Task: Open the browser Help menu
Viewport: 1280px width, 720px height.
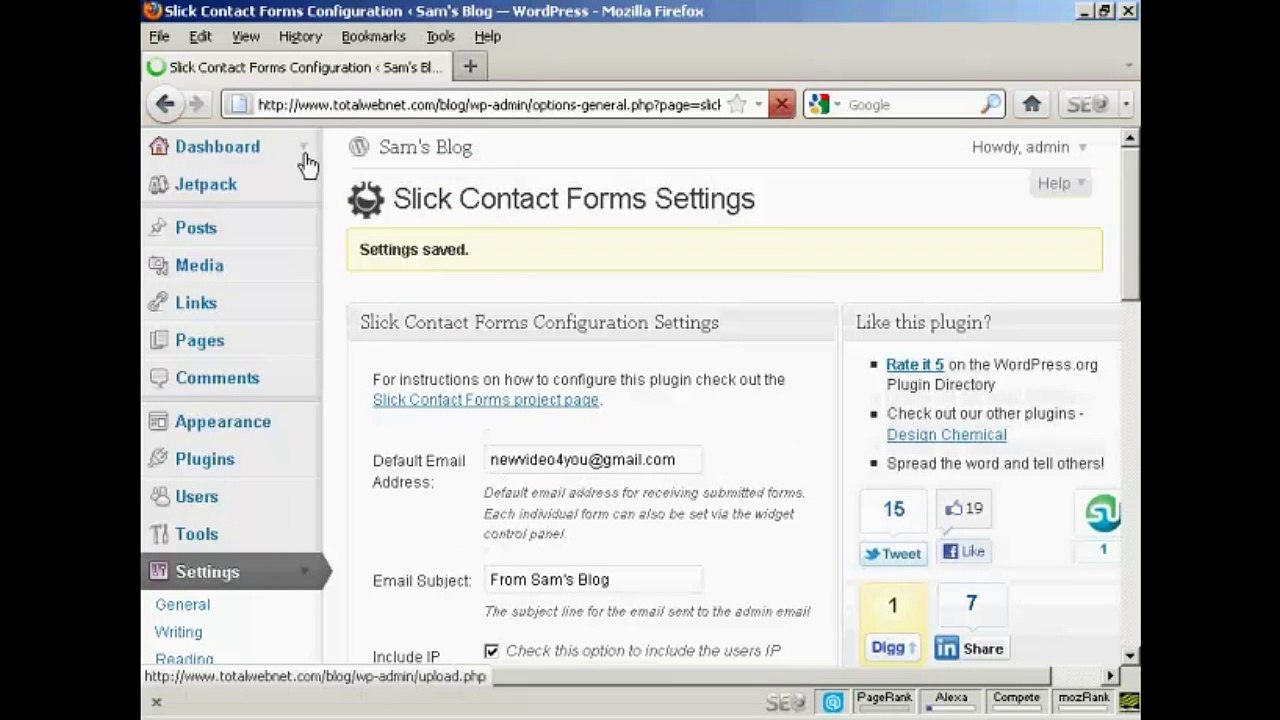Action: [x=487, y=36]
